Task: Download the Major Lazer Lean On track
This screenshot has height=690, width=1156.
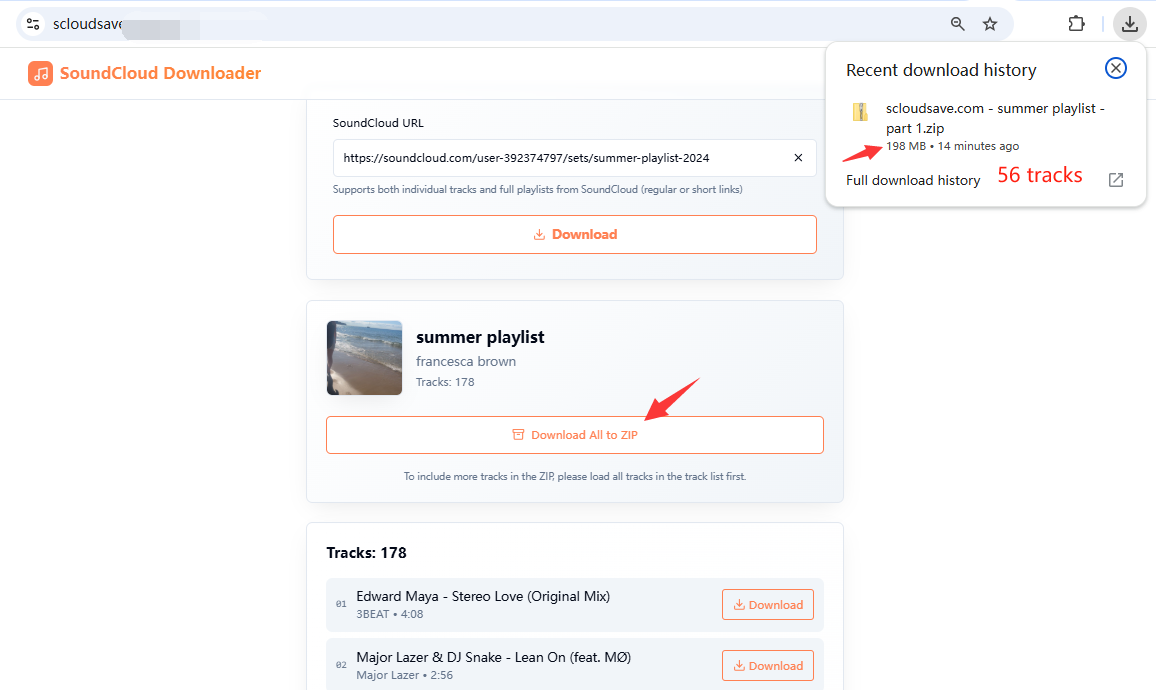Action: click(x=767, y=666)
